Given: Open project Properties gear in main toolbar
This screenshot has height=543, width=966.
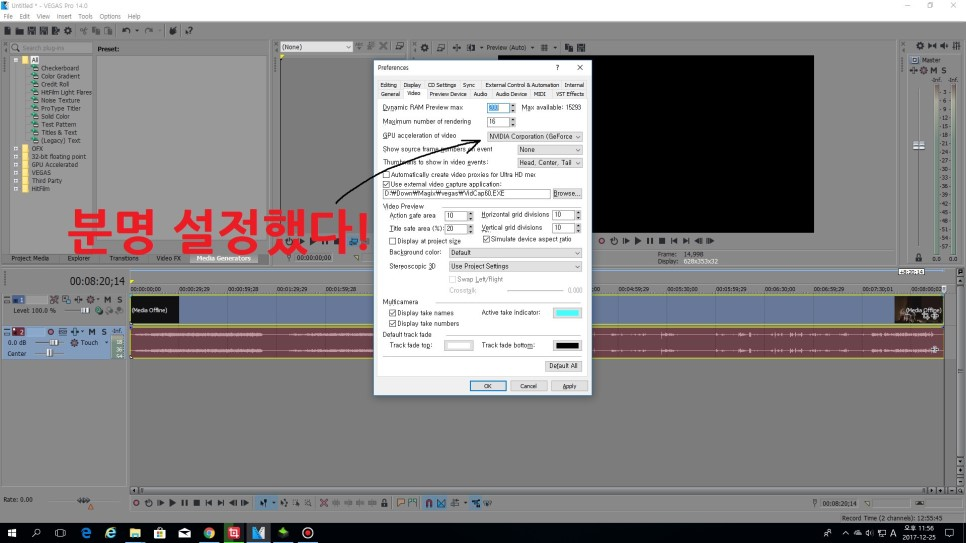Looking at the screenshot, I should point(68,31).
